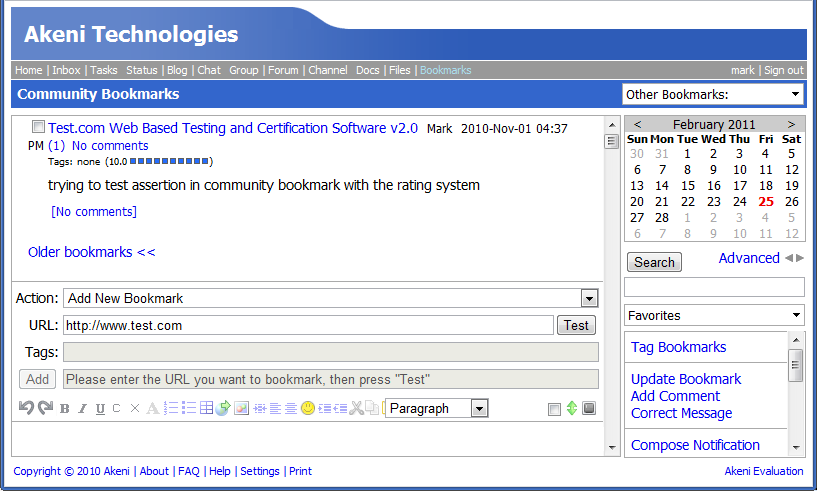Viewport: 817px width, 491px height.
Task: Go to Inbox in the navigation bar
Action: [66, 70]
